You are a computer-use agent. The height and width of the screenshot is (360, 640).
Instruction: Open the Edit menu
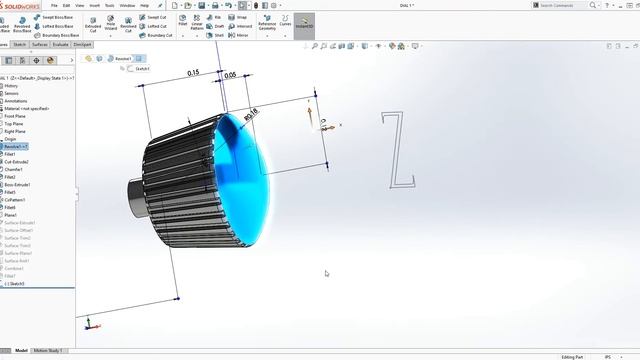click(66, 6)
